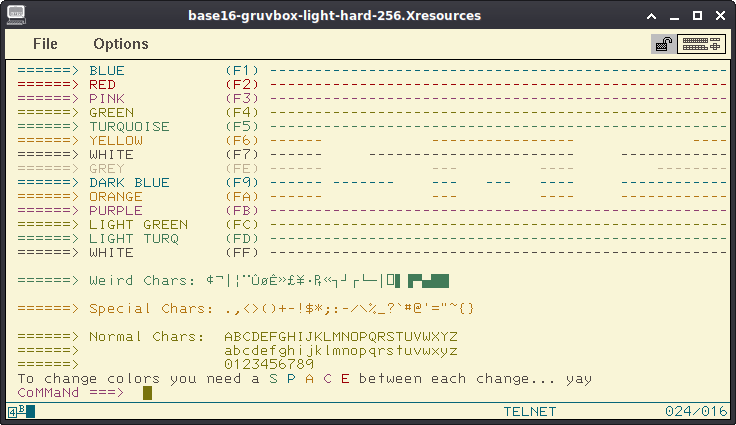The width and height of the screenshot is (736, 425).
Task: Click the RED label text
Action: click(102, 85)
